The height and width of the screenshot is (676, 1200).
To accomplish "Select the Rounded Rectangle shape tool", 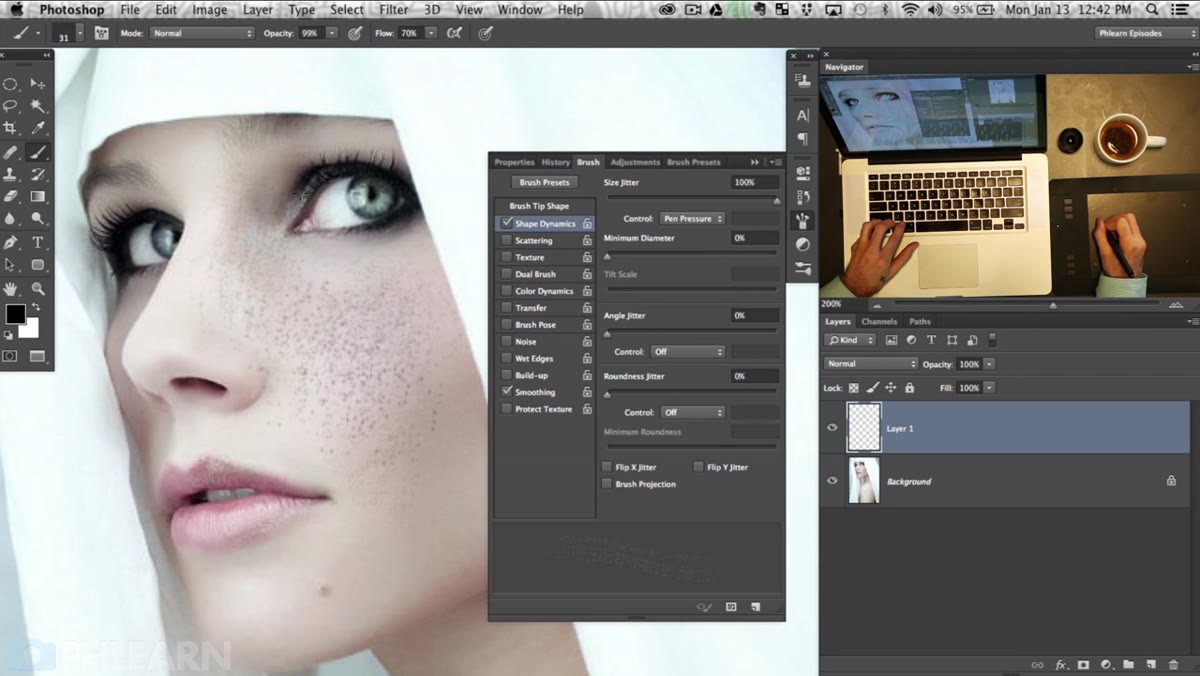I will click(x=37, y=265).
